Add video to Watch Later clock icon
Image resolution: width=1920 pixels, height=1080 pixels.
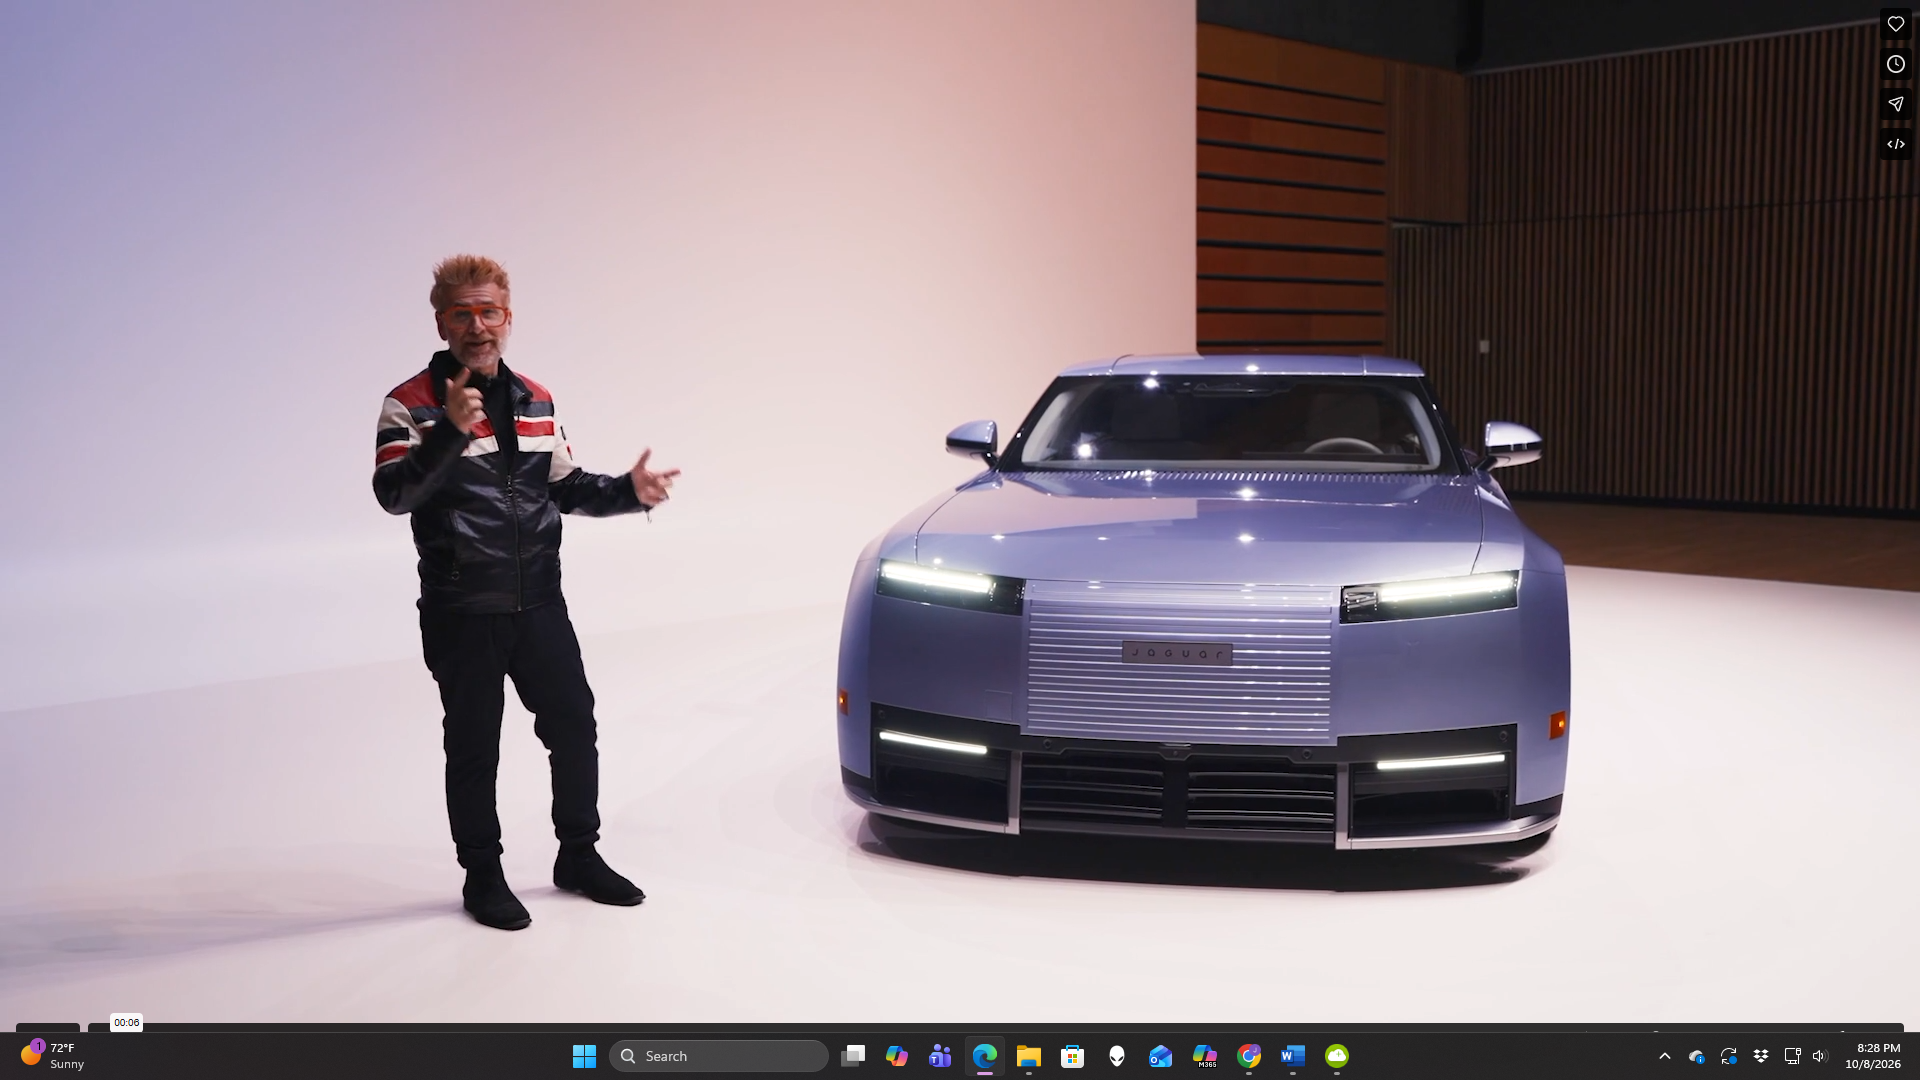tap(1895, 64)
